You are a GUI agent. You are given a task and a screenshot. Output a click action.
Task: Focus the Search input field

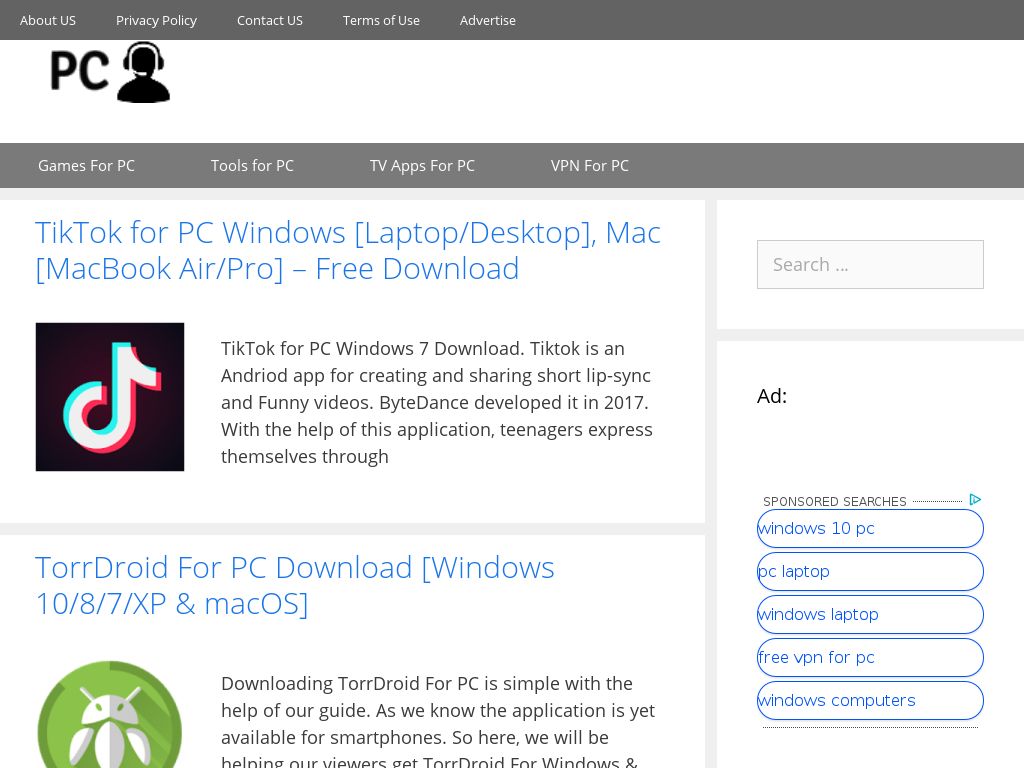point(870,264)
